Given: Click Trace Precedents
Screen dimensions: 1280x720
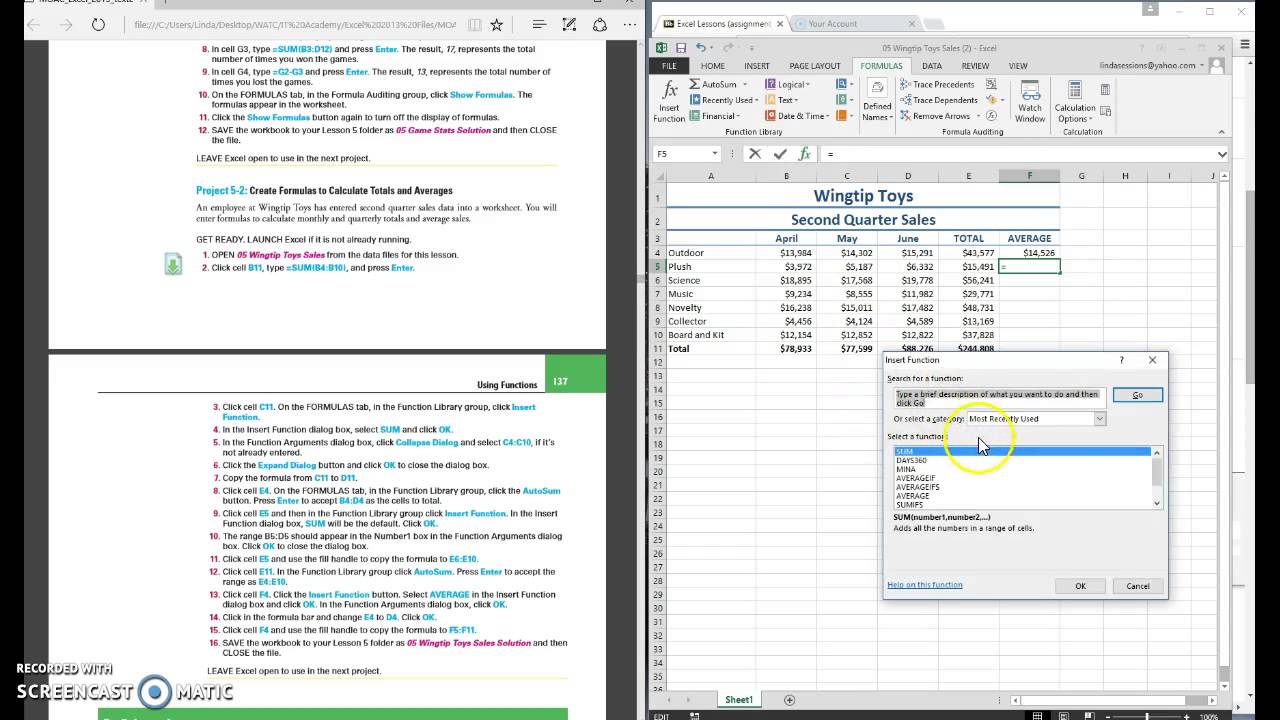Looking at the screenshot, I should click(938, 85).
